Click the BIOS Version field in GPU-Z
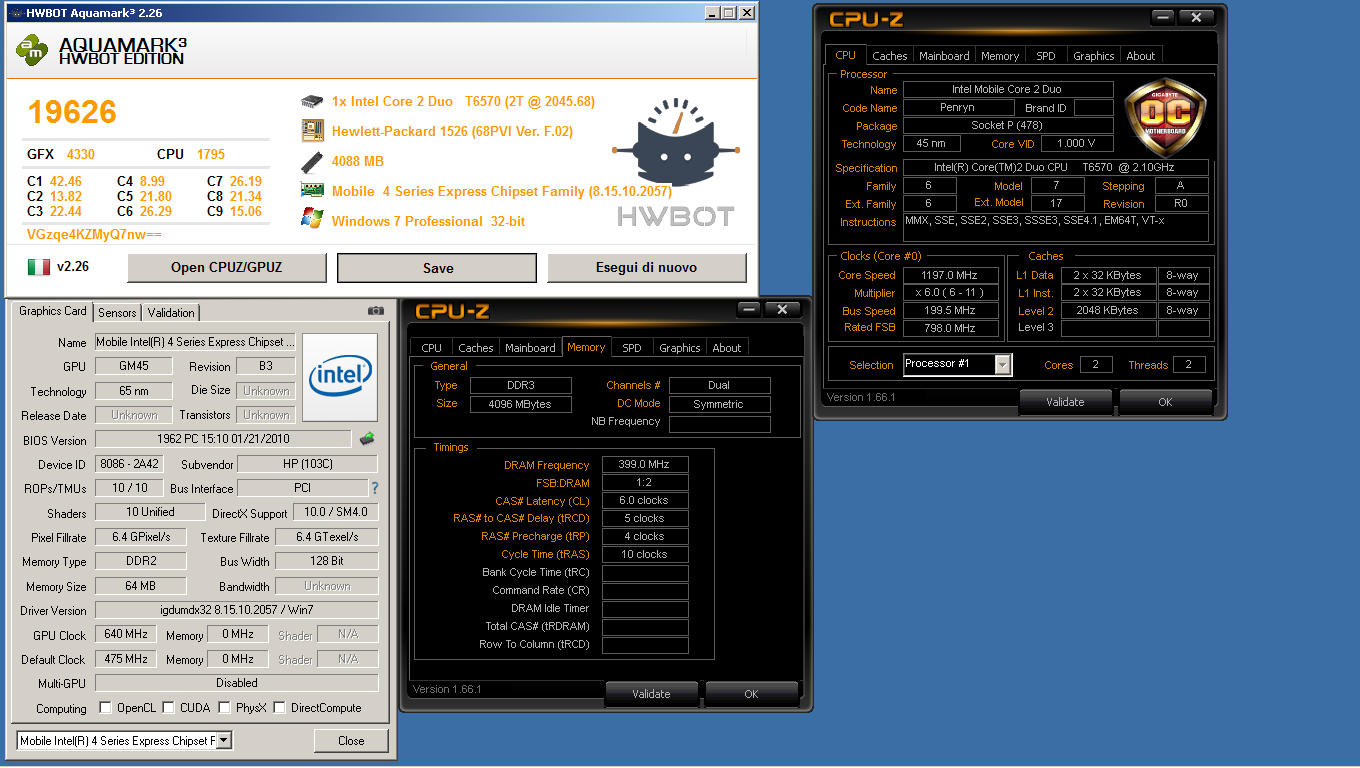1360x768 pixels. [223, 440]
